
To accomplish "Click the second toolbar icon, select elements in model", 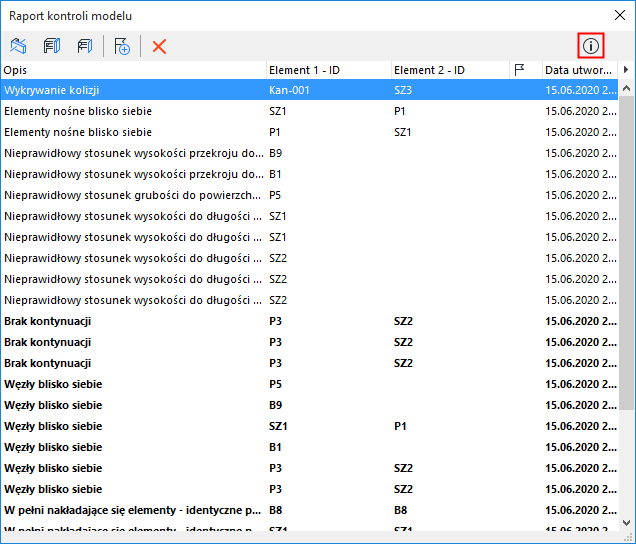I will coord(52,46).
